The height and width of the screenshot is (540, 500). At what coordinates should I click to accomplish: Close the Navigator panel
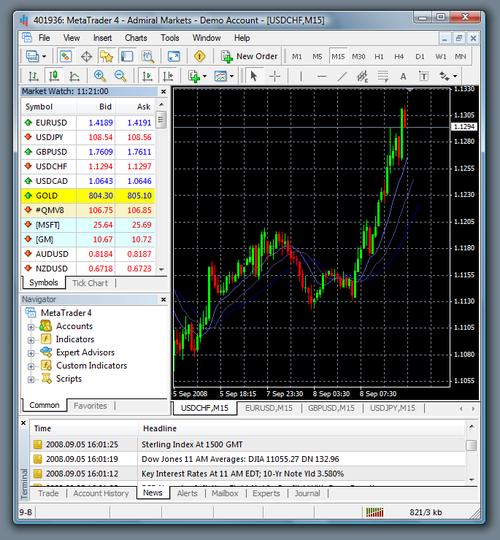(x=163, y=300)
